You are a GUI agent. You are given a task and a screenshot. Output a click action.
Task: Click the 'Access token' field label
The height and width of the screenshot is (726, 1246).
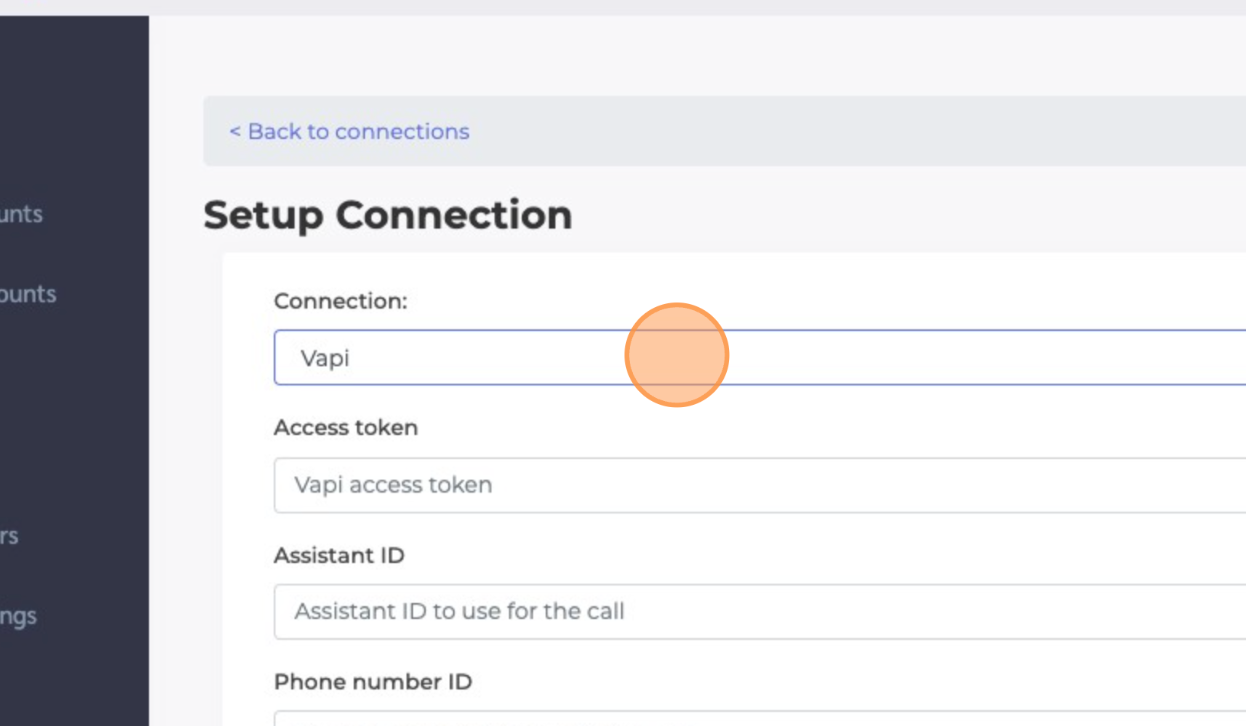345,428
